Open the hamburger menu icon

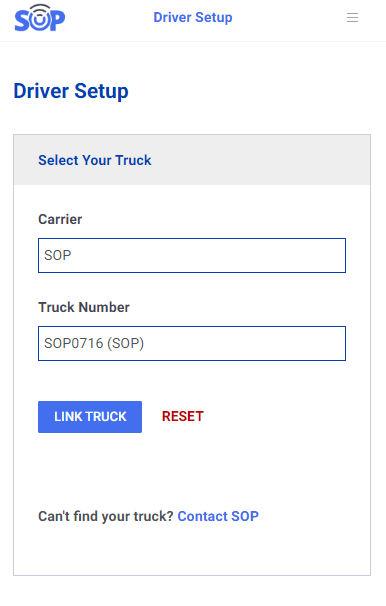click(x=352, y=18)
